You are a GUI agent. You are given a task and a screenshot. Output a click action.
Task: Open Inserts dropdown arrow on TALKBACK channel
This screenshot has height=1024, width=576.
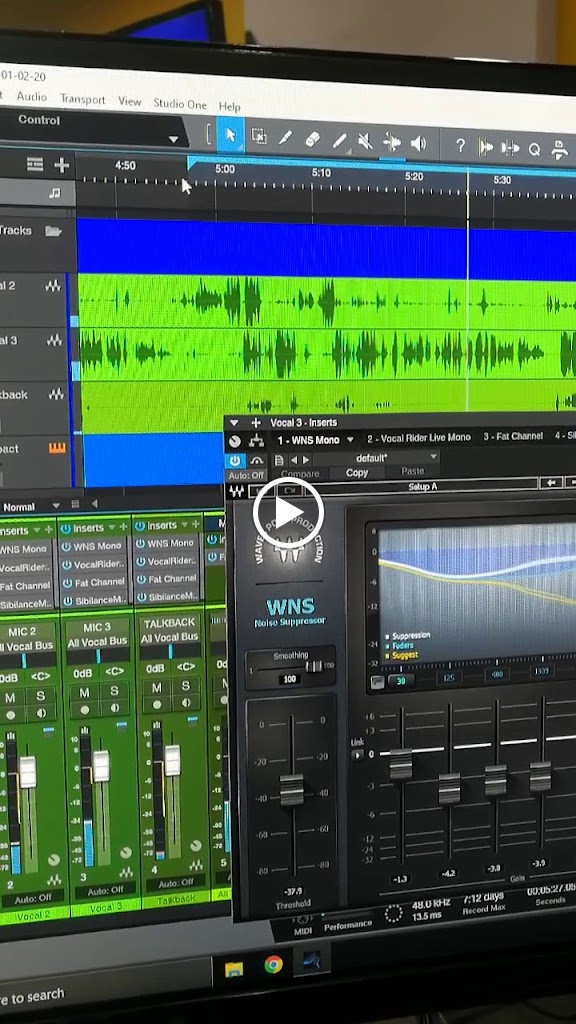[183, 524]
